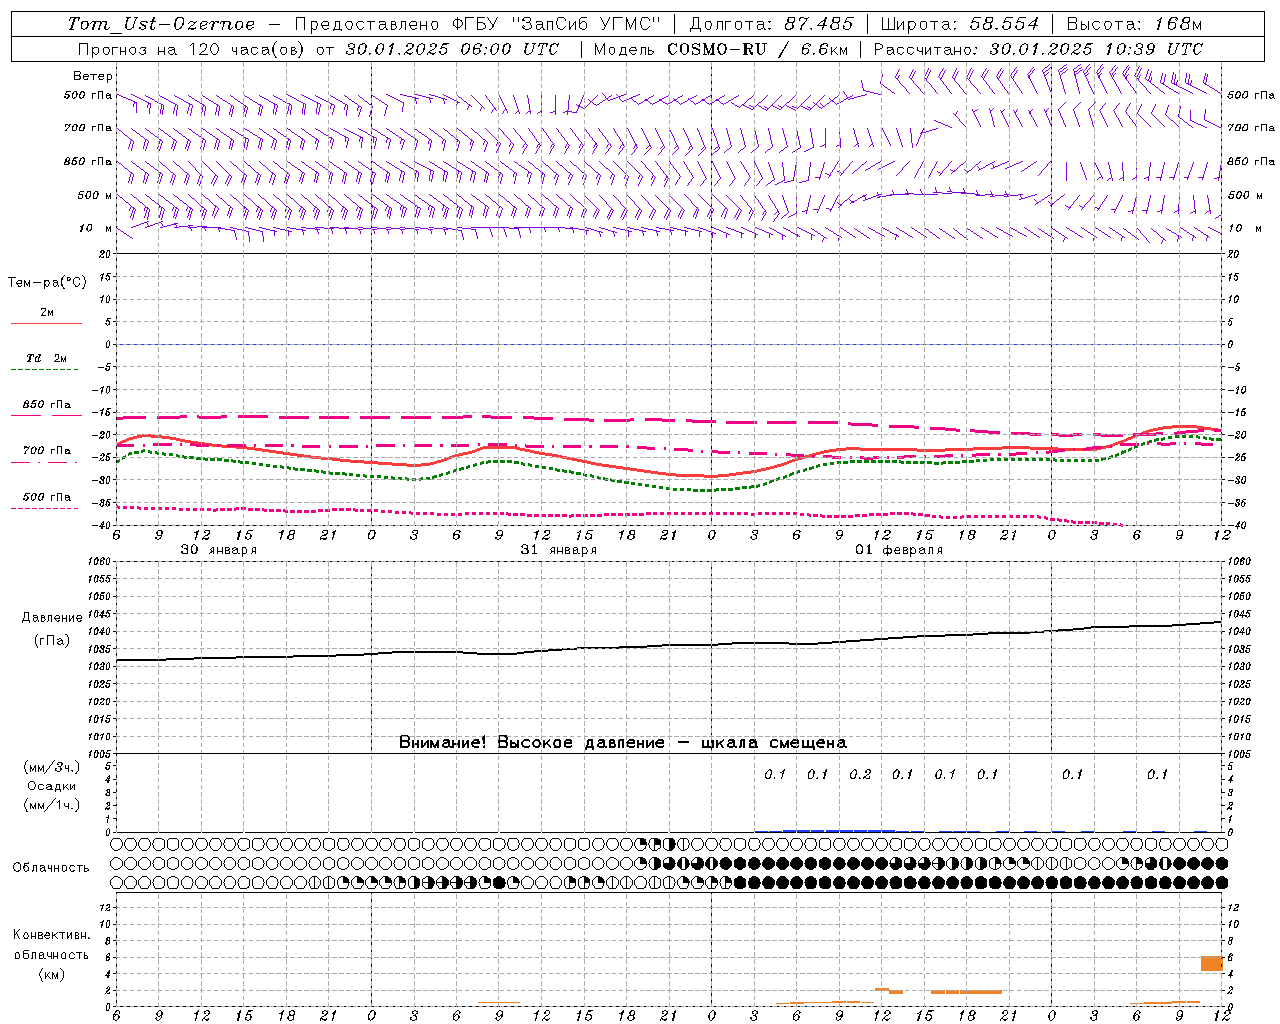Select the Долгота: 87.485 header field
The width and height of the screenshot is (1280, 1024).
[771, 24]
